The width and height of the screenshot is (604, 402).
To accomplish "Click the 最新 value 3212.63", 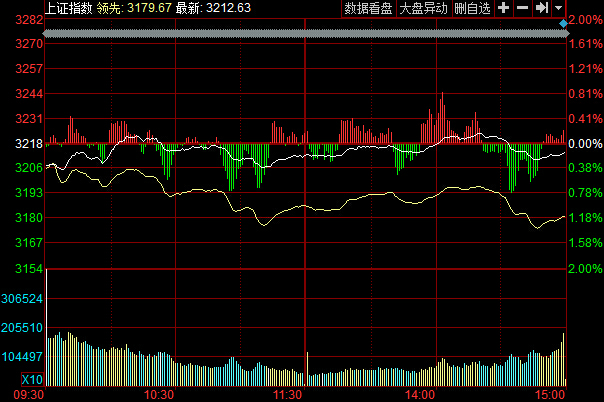I will click(229, 8).
